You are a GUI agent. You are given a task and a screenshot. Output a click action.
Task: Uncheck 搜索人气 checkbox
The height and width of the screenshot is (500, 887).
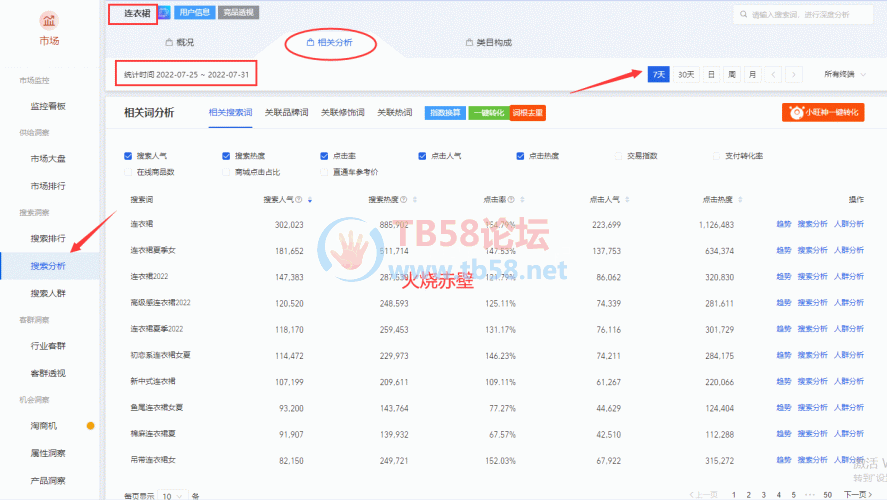pyautogui.click(x=128, y=156)
